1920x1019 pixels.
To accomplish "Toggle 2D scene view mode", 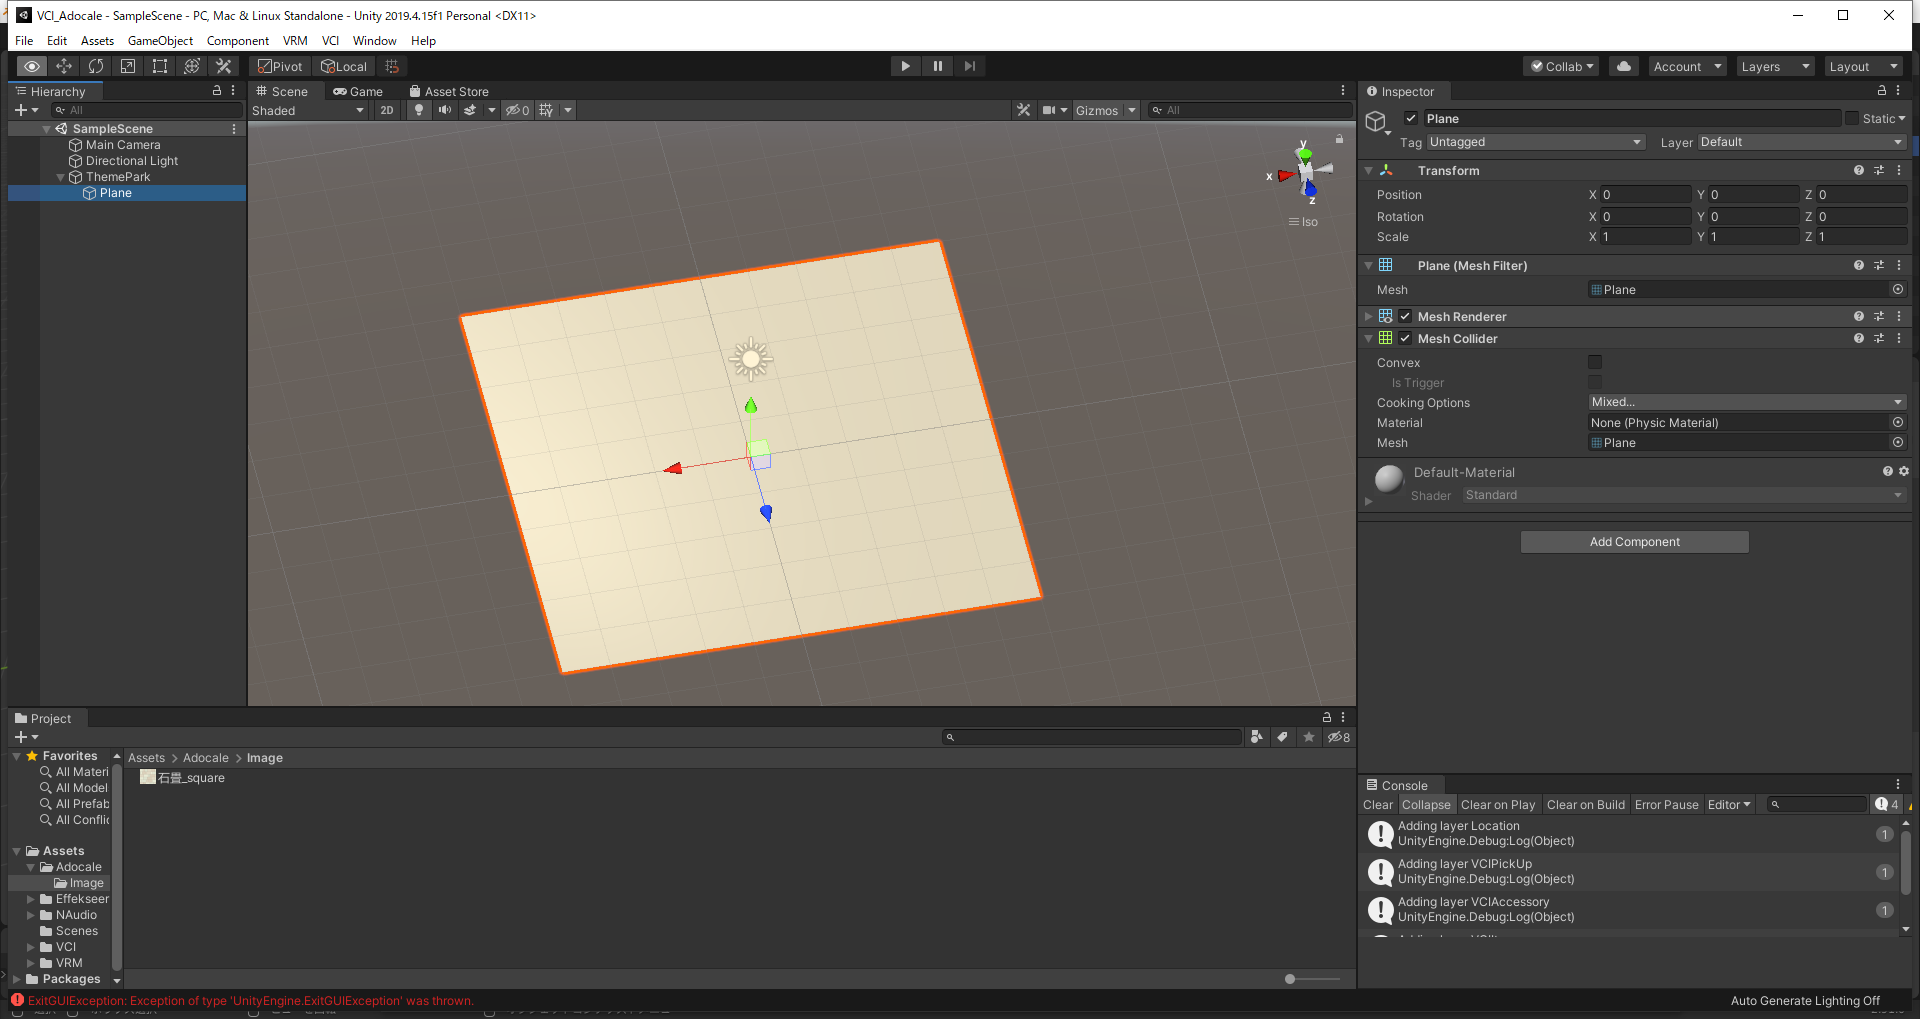I will tap(387, 110).
